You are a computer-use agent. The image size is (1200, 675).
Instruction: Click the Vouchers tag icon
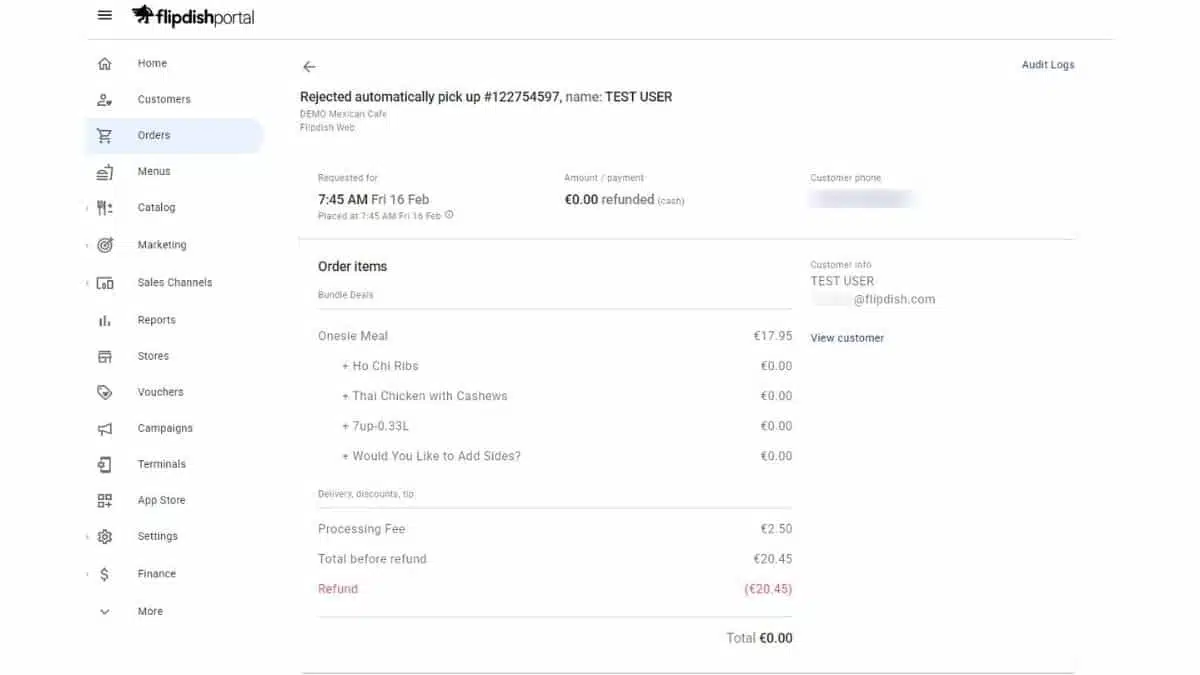click(x=105, y=392)
